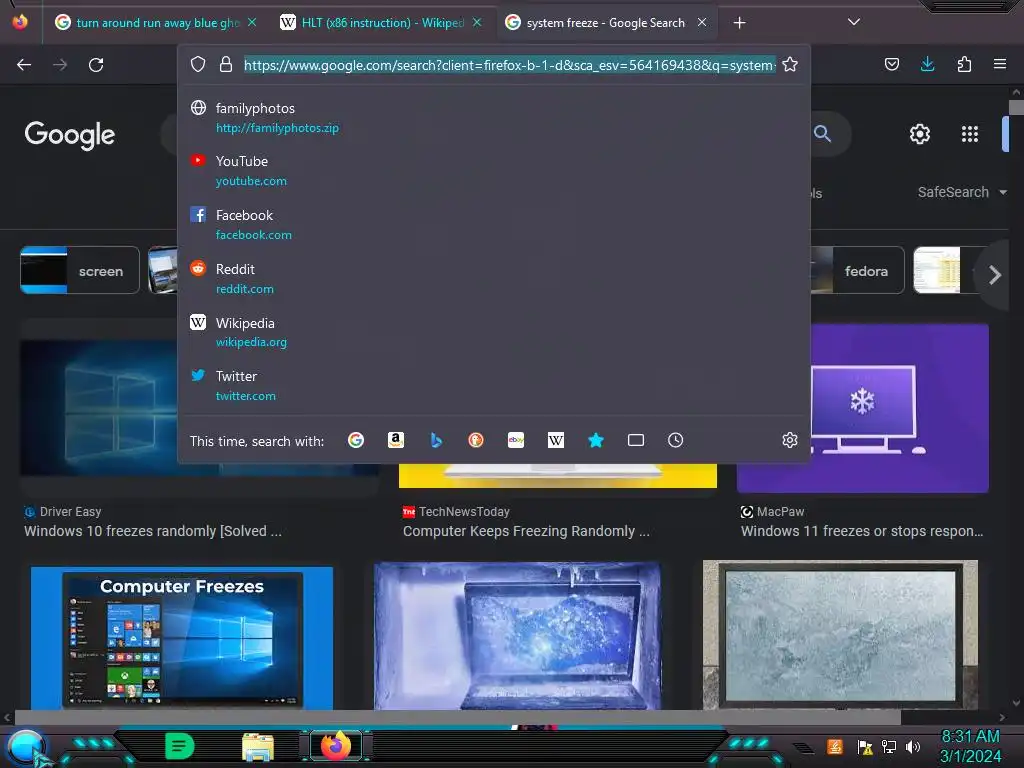
Task: Open search settings gear in dropdown
Action: tap(790, 440)
